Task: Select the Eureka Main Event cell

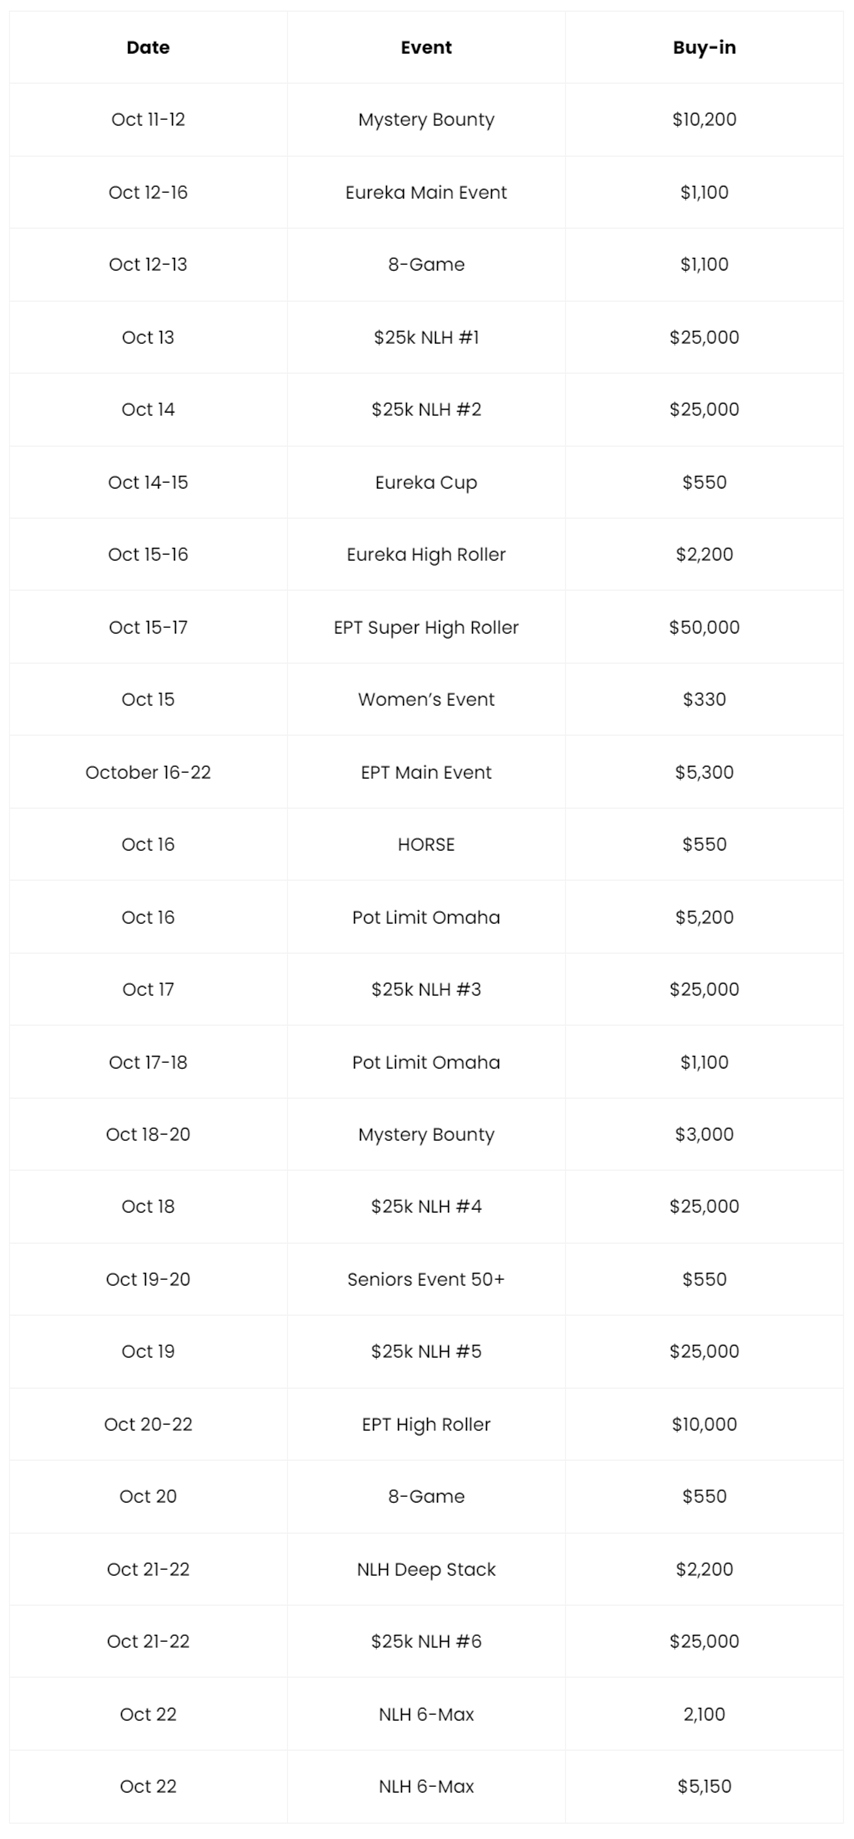Action: point(426,192)
